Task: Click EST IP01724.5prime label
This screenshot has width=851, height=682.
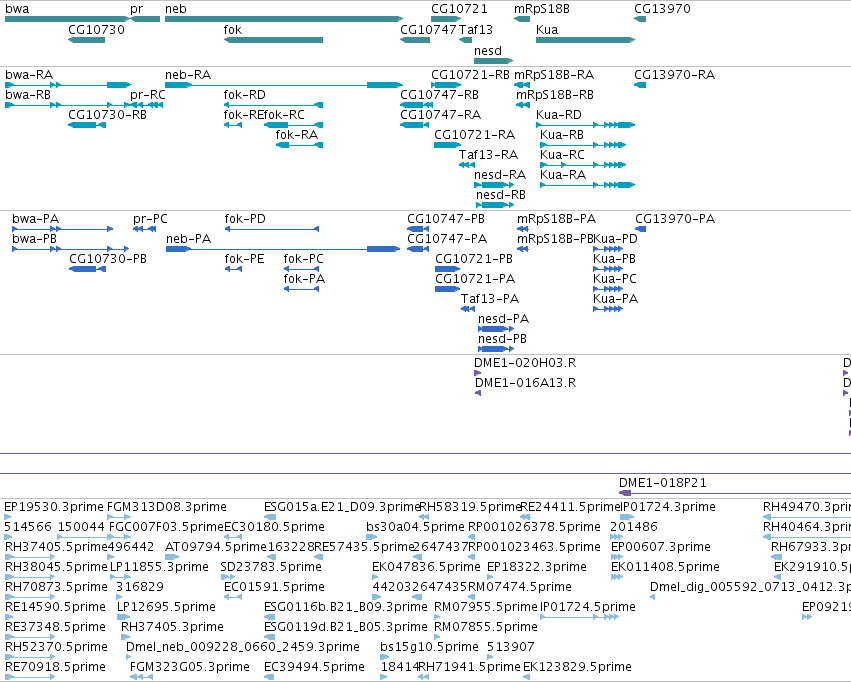Action: coord(588,607)
